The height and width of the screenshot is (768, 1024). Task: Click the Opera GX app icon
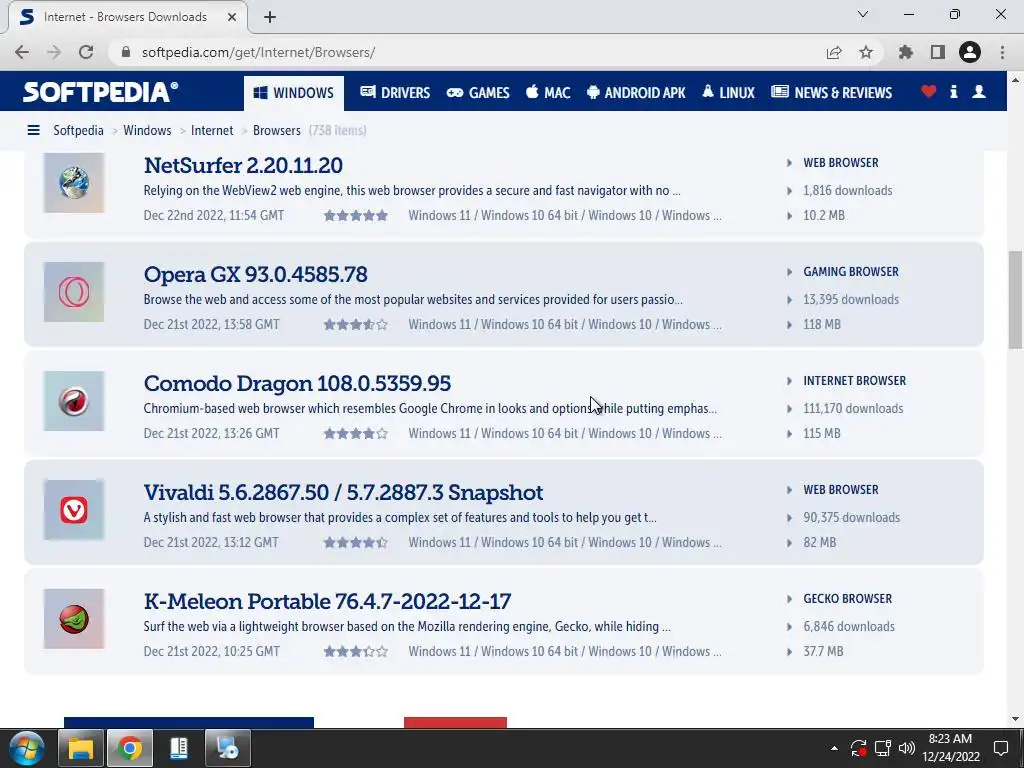[x=74, y=292]
